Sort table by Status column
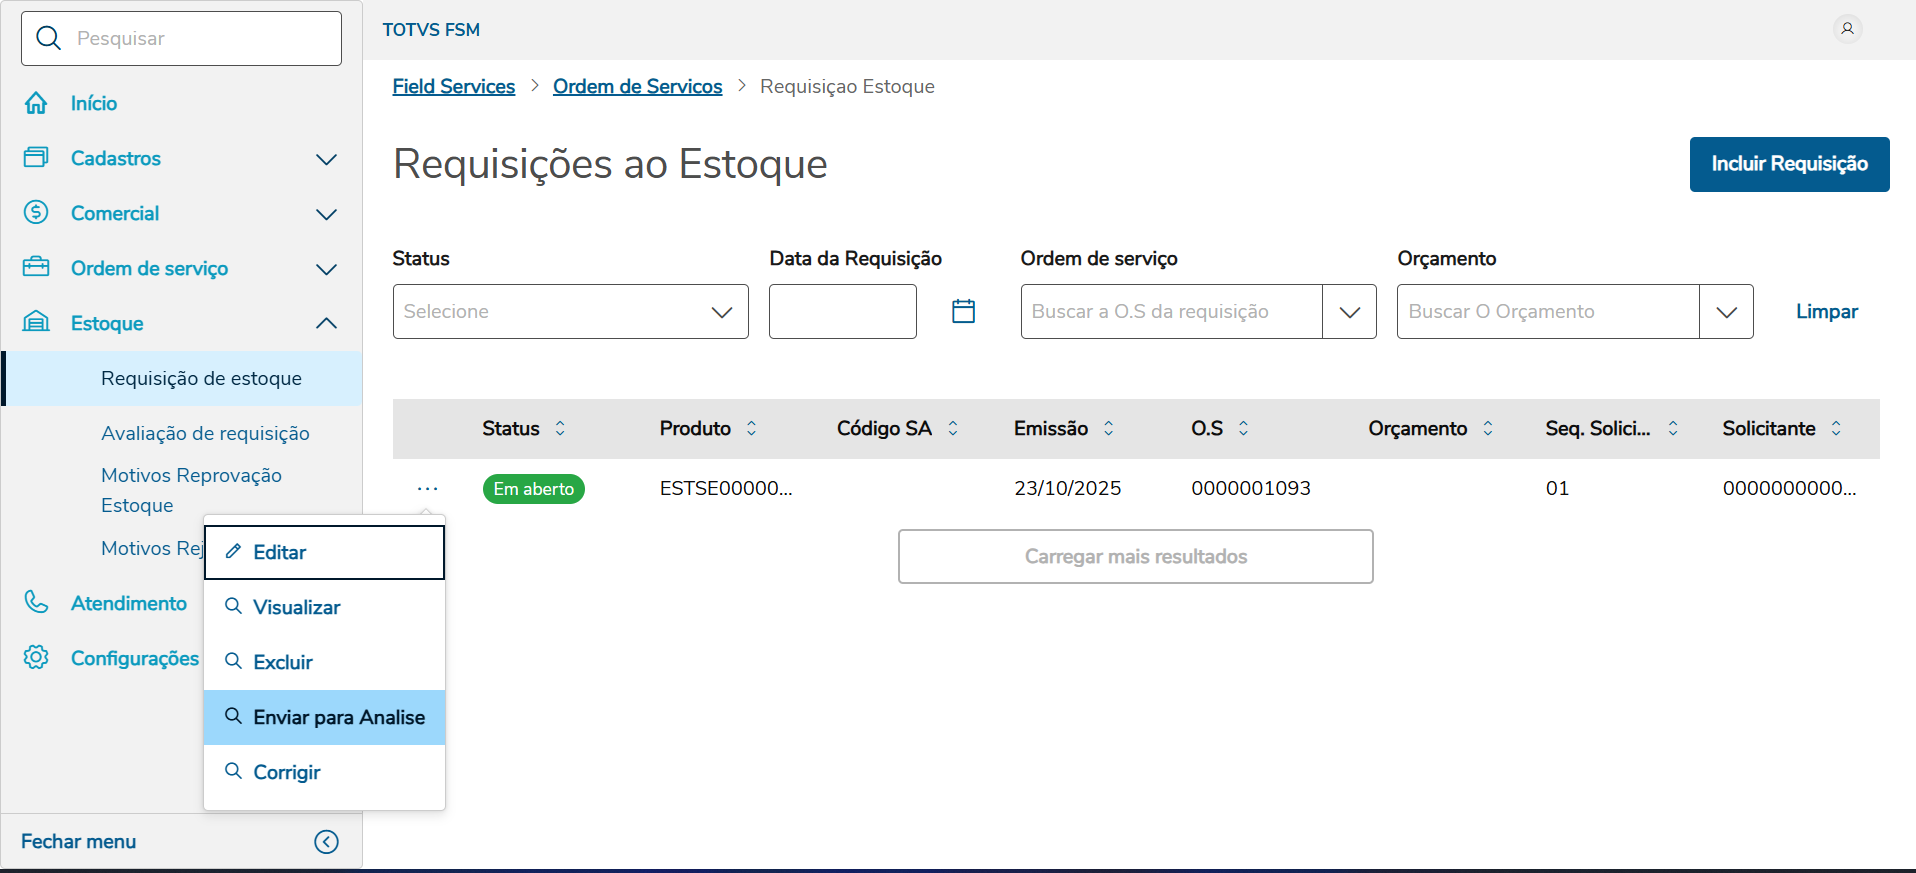 560,428
